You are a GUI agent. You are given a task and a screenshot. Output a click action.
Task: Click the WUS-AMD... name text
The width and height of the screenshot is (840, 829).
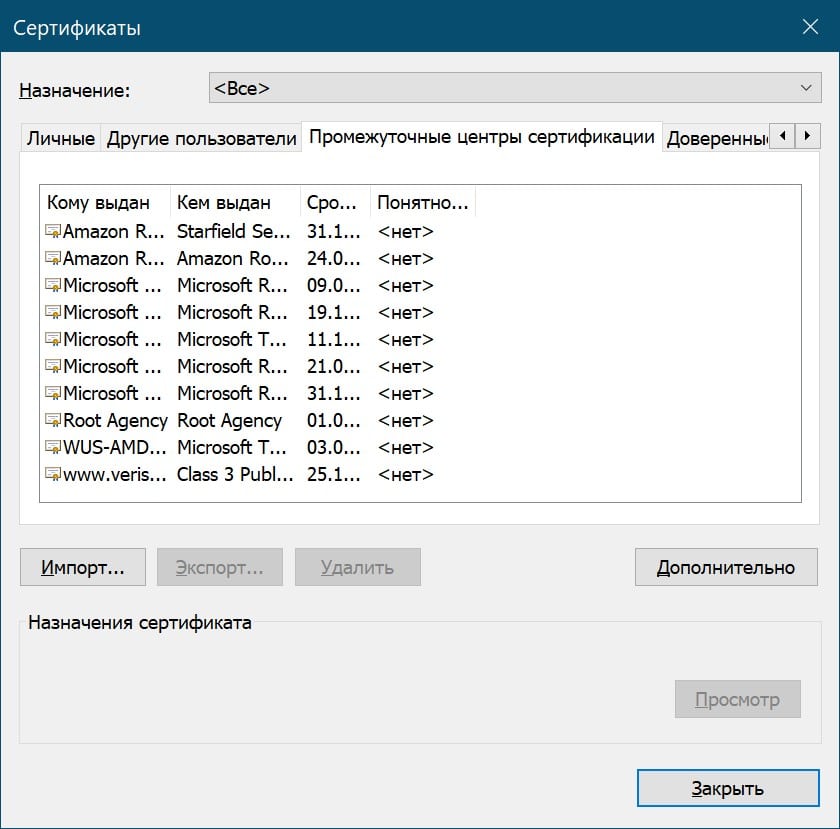(115, 447)
